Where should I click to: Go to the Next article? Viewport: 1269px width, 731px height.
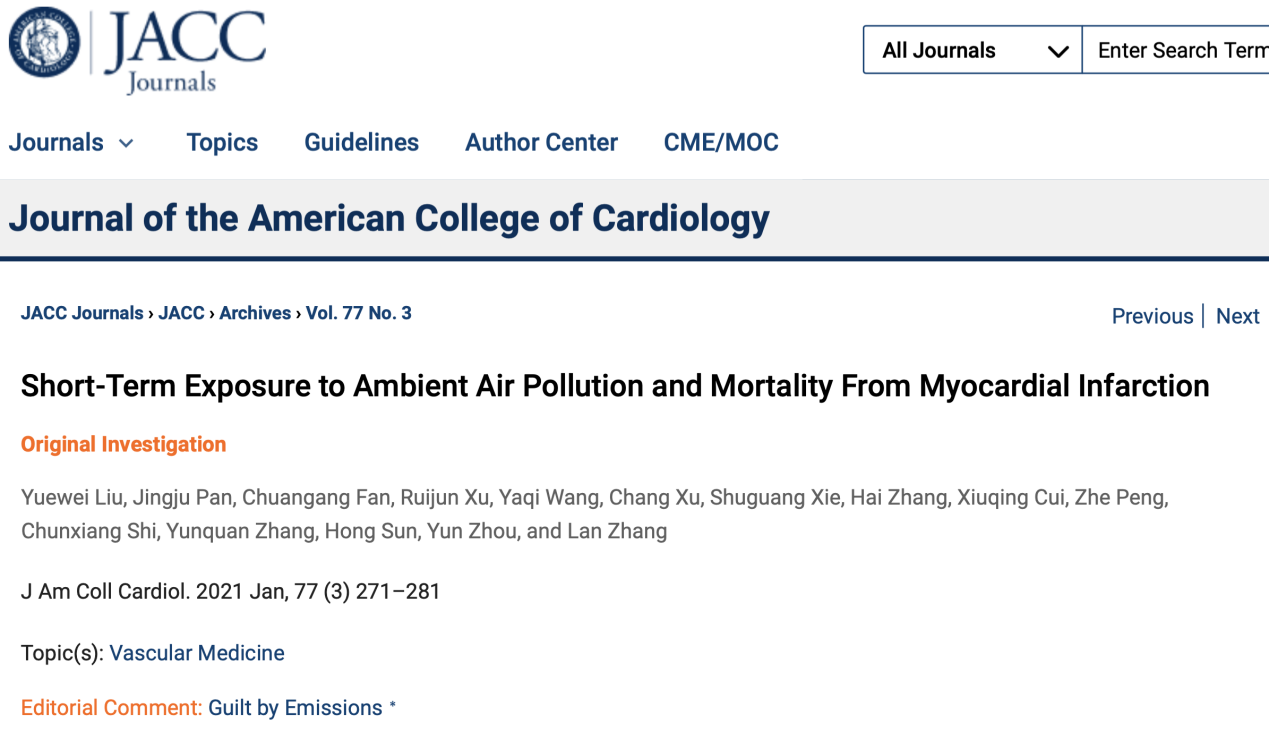pos(1237,316)
